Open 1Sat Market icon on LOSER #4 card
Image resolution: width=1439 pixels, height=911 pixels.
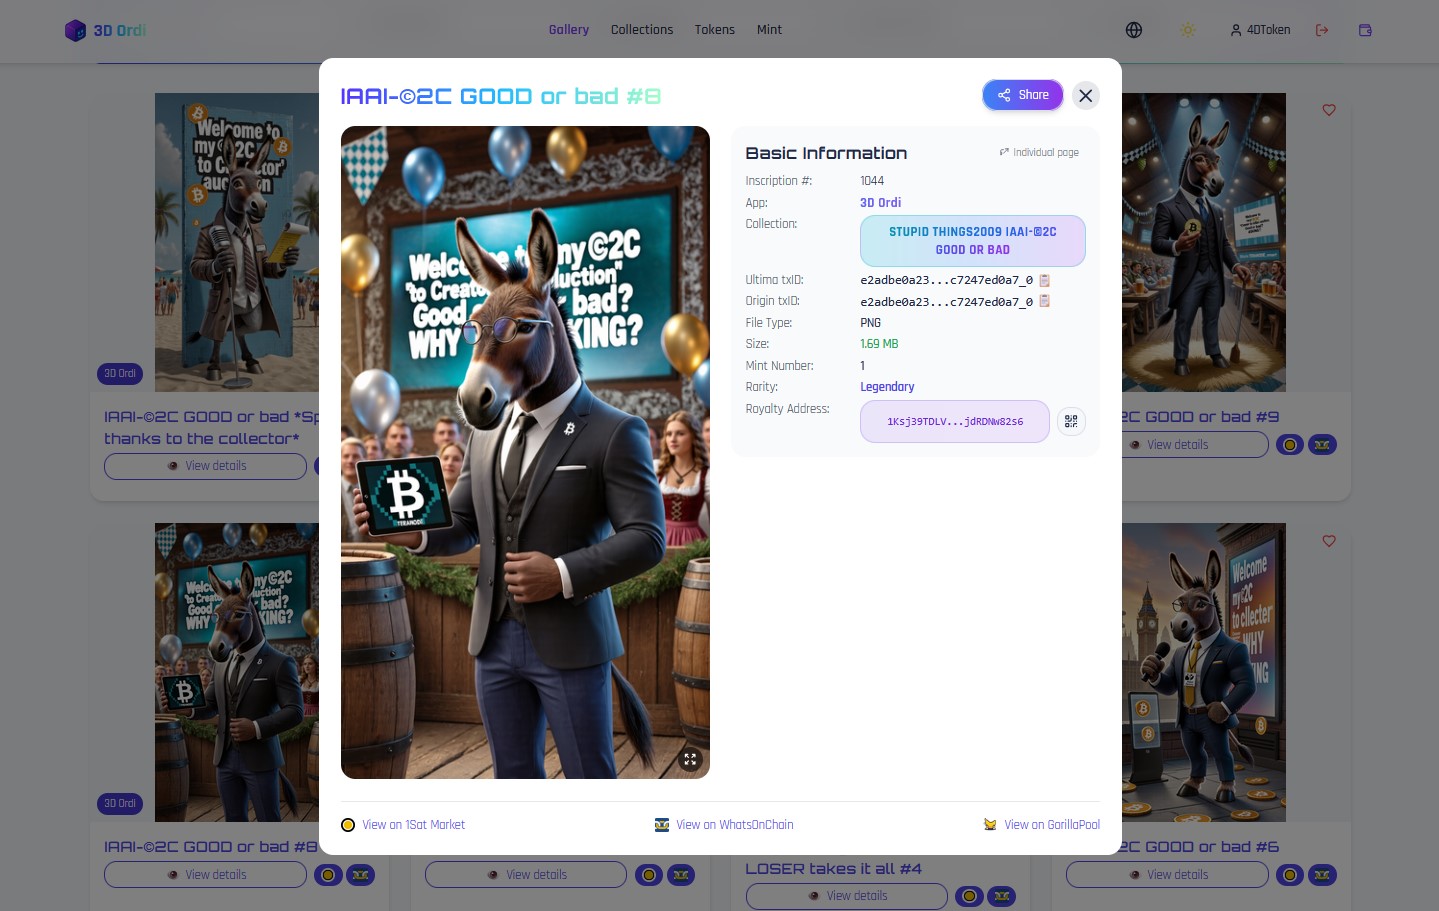point(969,896)
